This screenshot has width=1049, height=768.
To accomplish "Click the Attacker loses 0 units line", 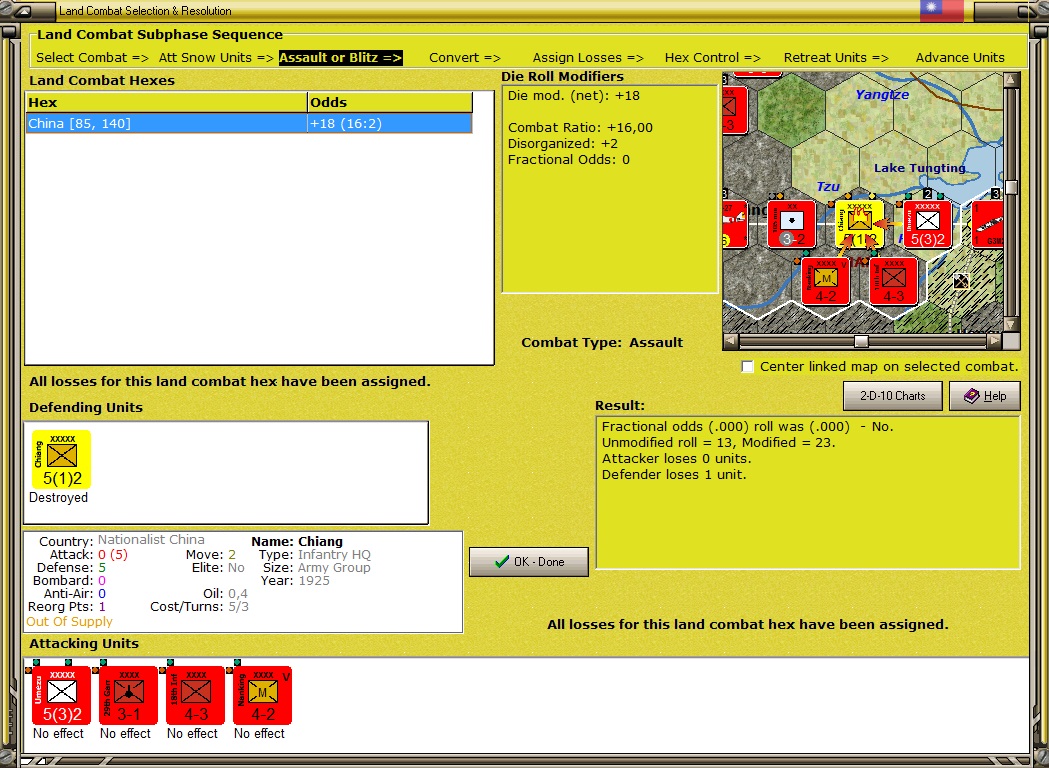I will [676, 458].
